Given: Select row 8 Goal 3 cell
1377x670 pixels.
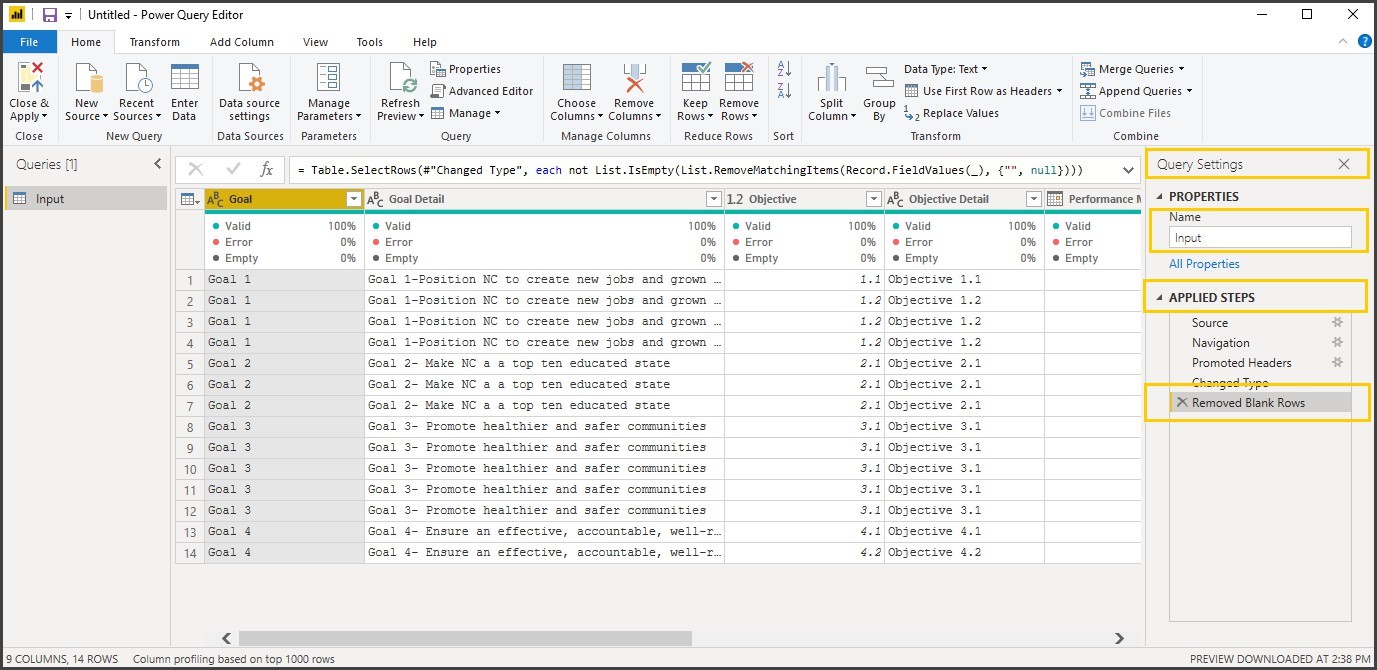Looking at the screenshot, I should [x=284, y=426].
